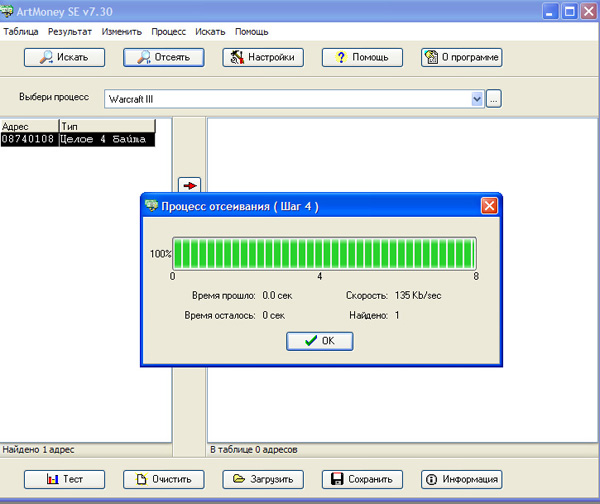Click the ellipsis button beside process list
The image size is (600, 504).
[x=494, y=99]
